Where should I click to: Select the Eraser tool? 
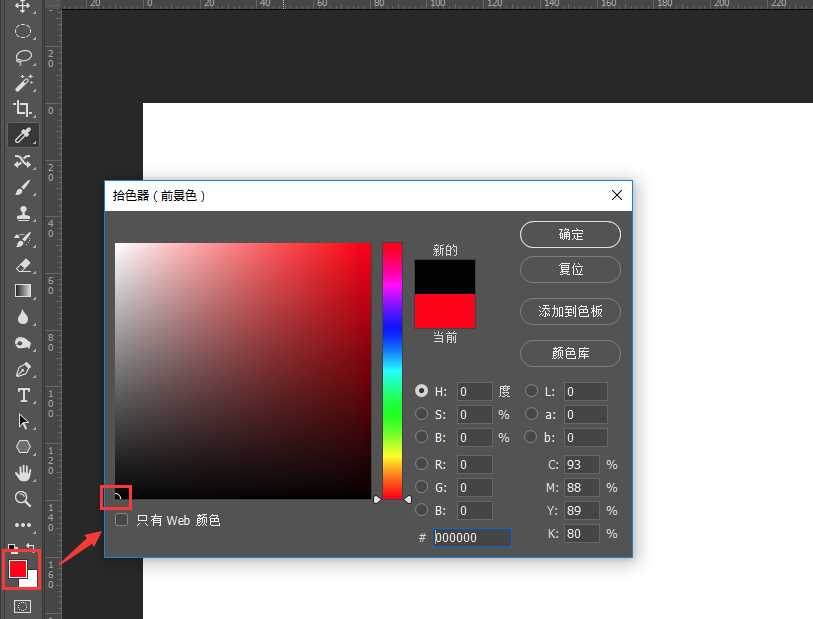tap(24, 265)
